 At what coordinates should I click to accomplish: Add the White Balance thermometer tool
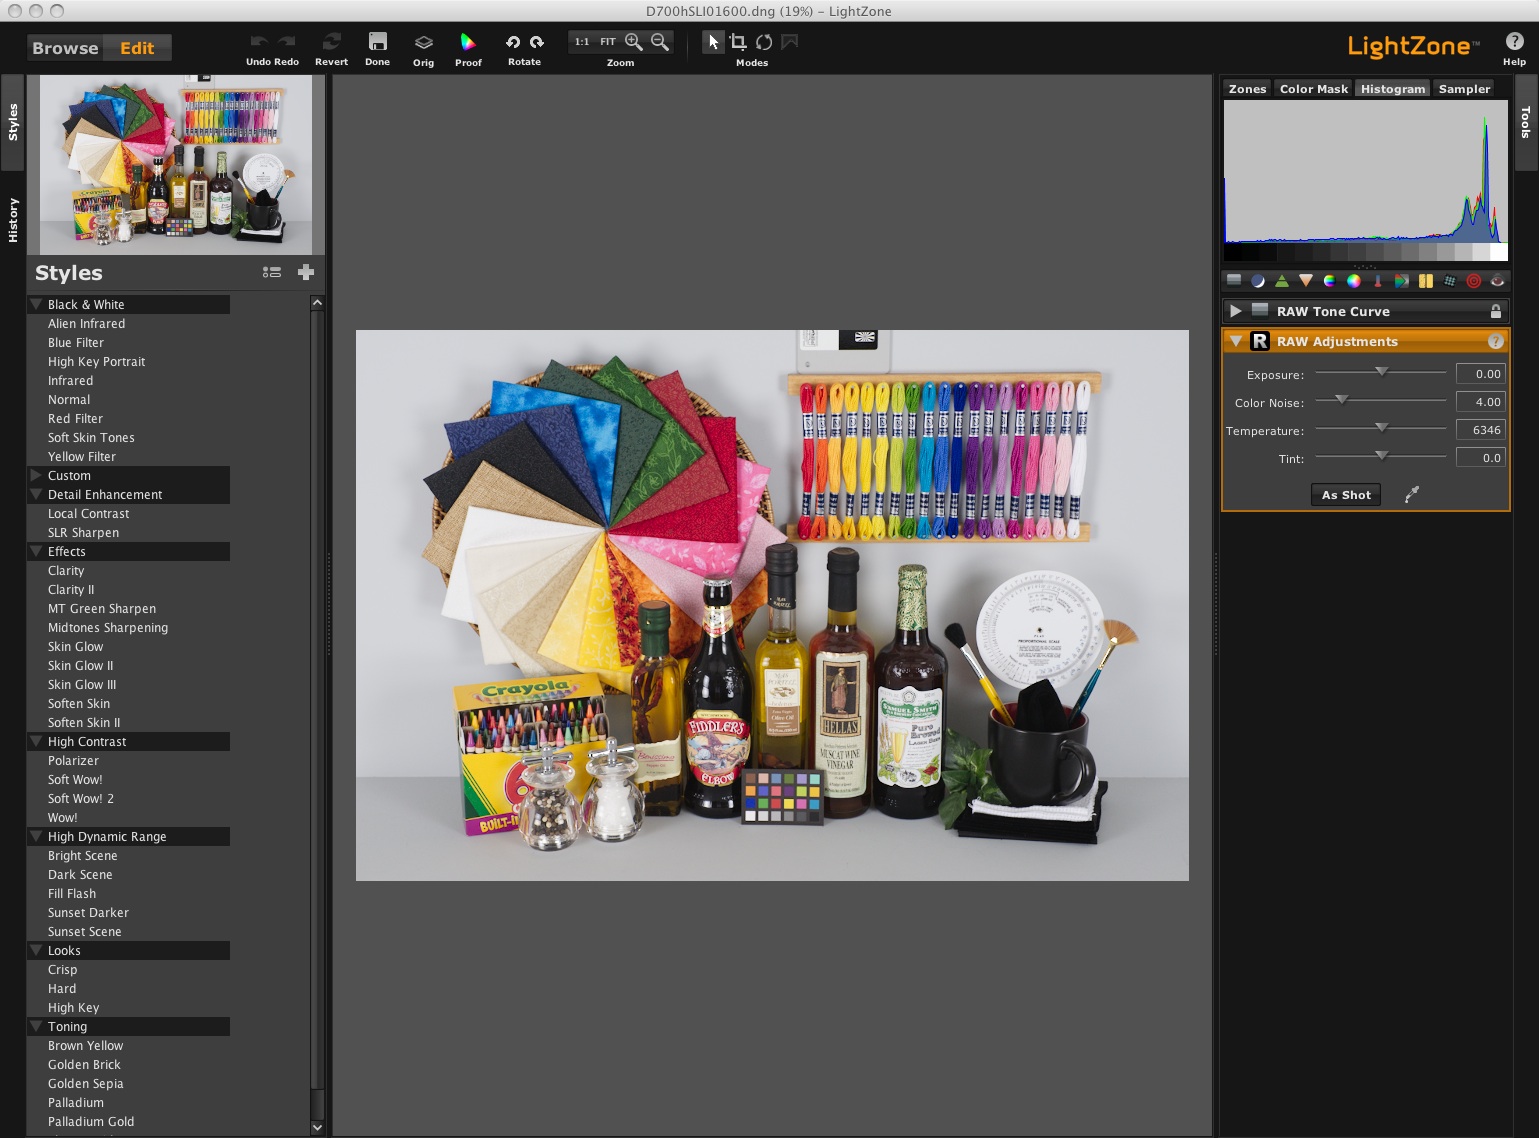coord(1378,281)
